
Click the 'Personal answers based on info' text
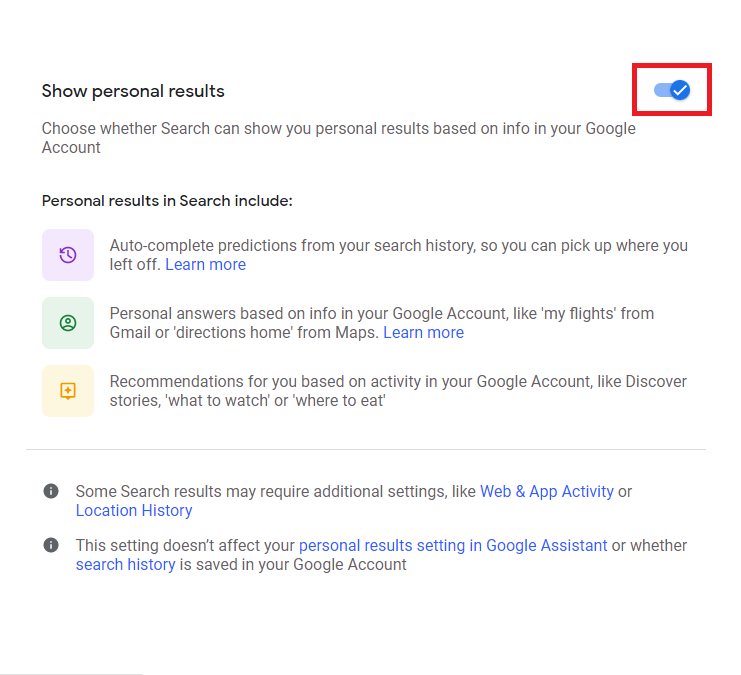[x=380, y=314]
